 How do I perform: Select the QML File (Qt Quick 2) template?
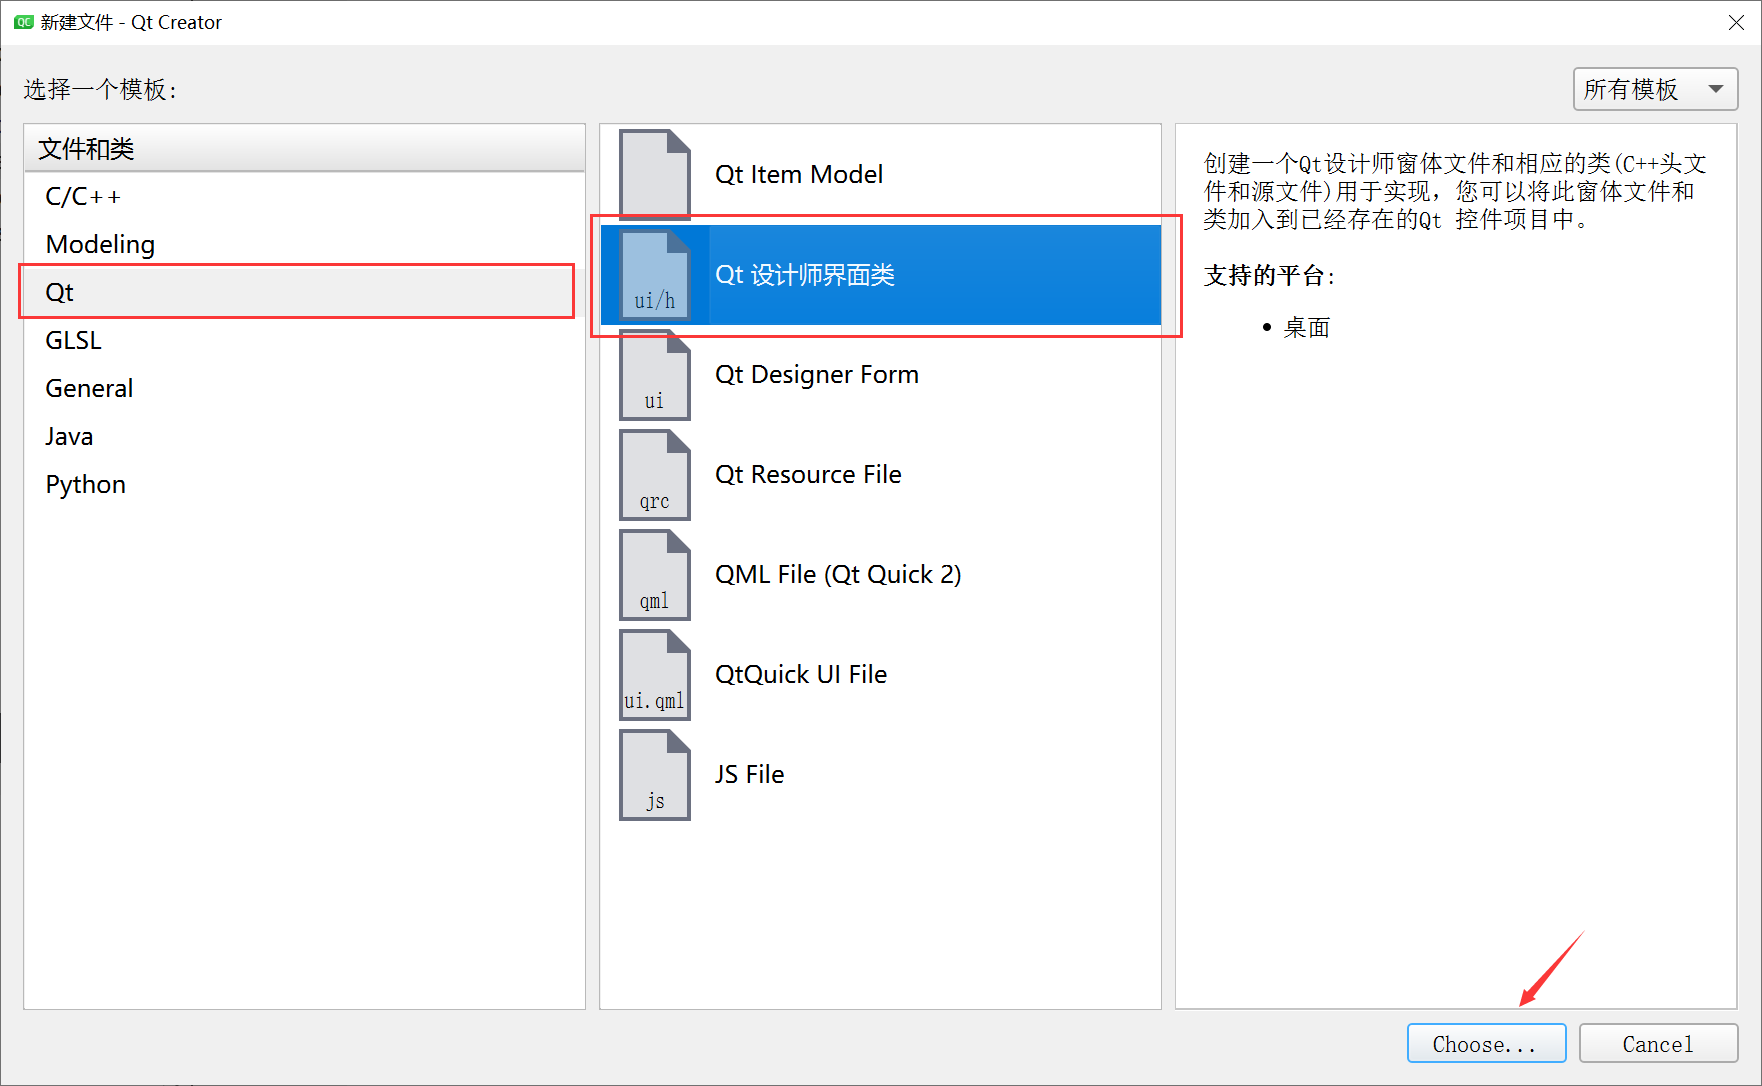[880, 574]
